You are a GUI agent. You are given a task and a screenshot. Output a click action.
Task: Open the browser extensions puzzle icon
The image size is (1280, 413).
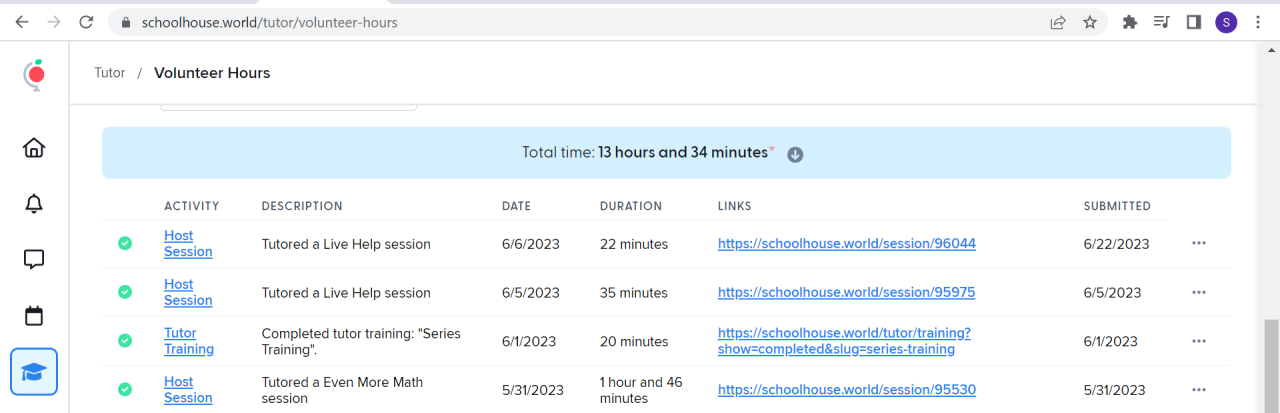(x=1130, y=22)
